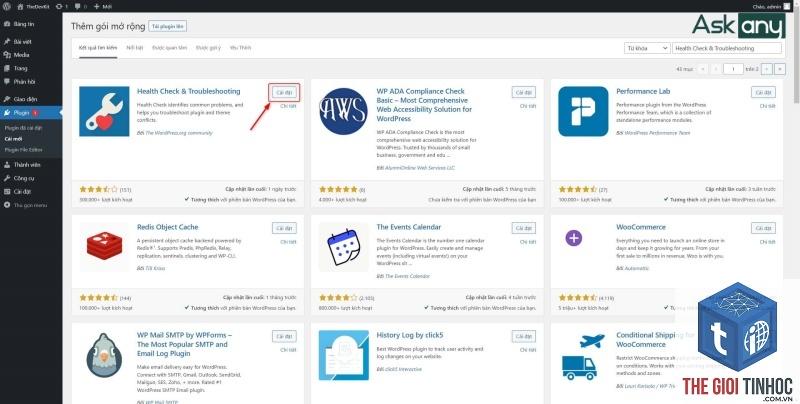Click the WooCommerce purple plus icon
This screenshot has height=404, width=800.
pos(574,238)
